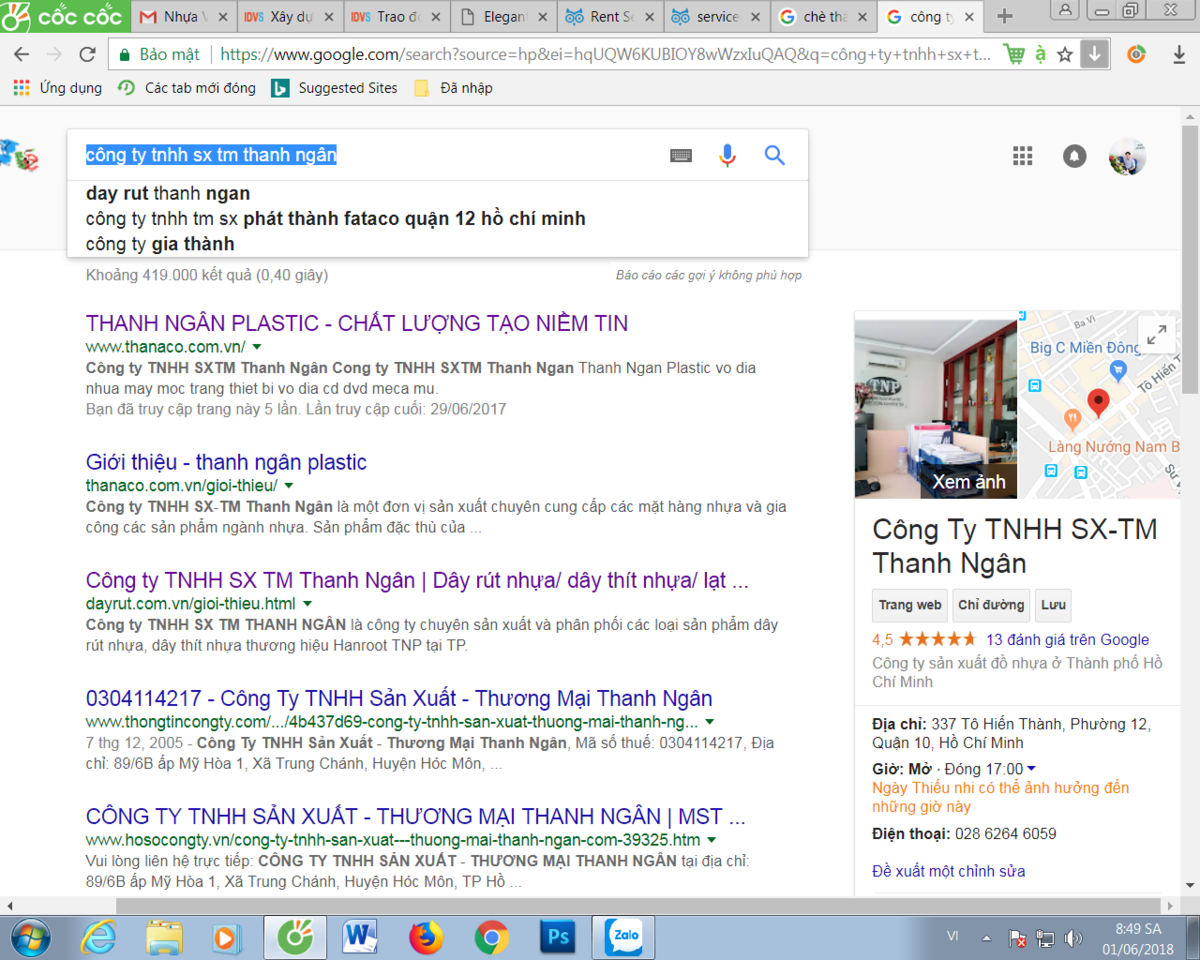Open Word from the taskbar
This screenshot has width=1200, height=960.
[x=360, y=938]
